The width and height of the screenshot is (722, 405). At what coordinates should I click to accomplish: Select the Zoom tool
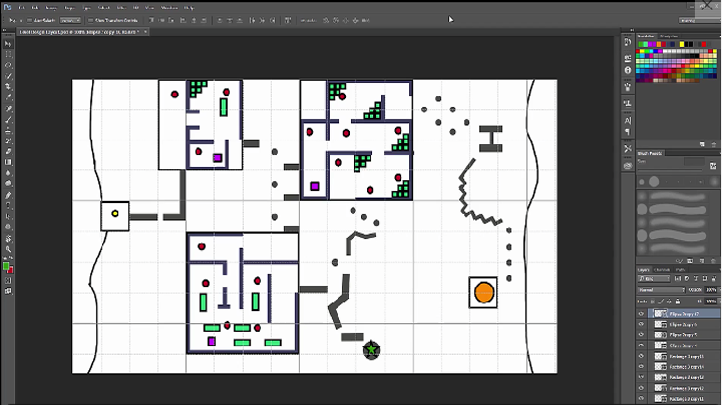click(8, 249)
